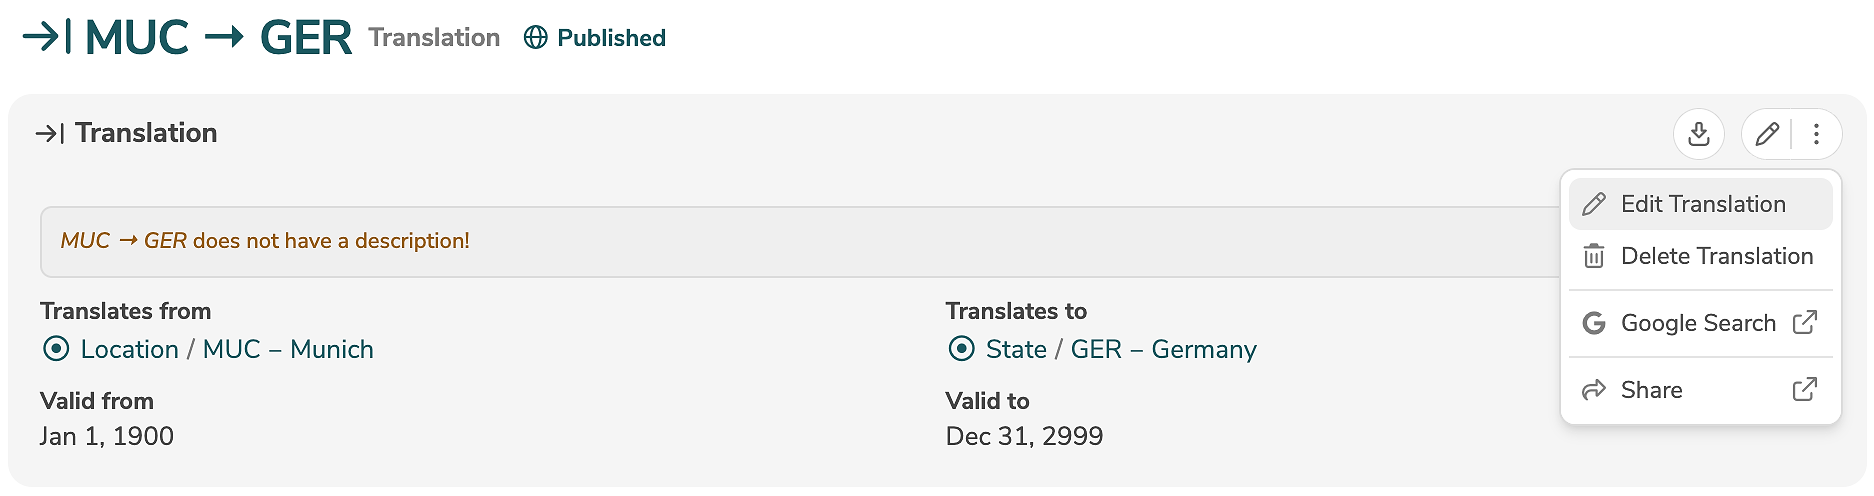Click the pencil edit icon button
The width and height of the screenshot is (1874, 496).
click(1767, 134)
